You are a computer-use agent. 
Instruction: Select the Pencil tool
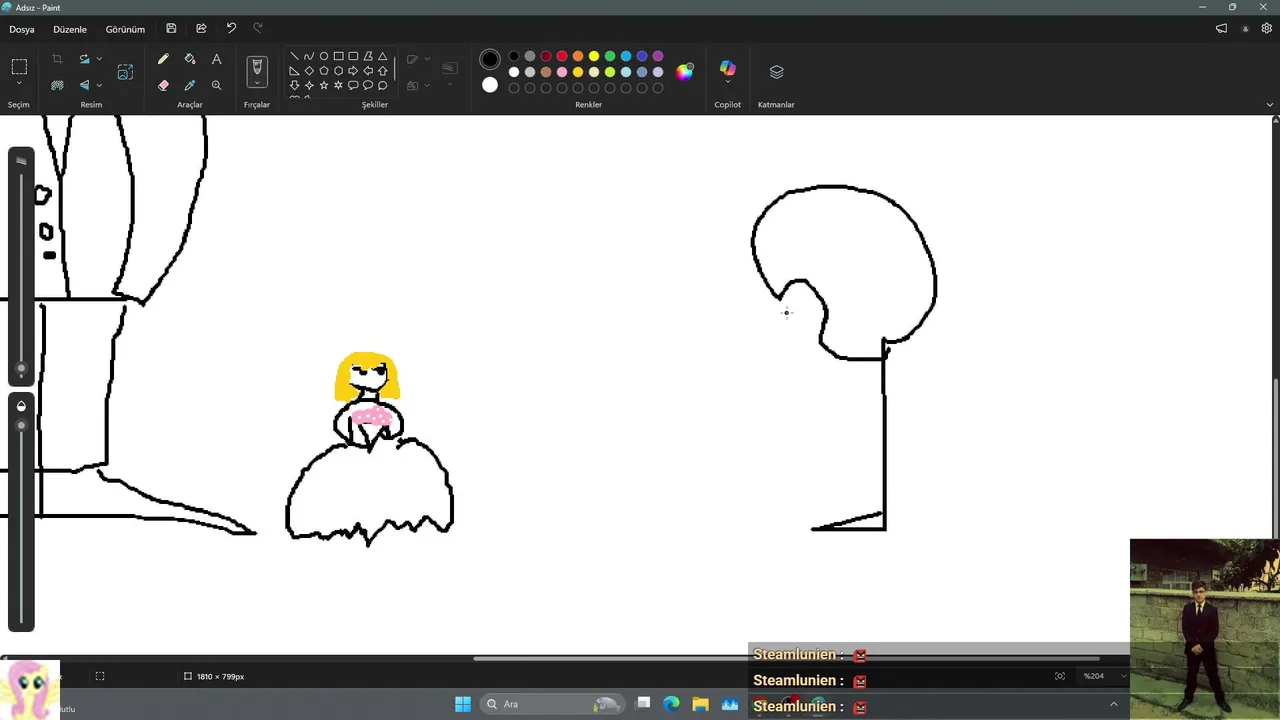tap(163, 59)
